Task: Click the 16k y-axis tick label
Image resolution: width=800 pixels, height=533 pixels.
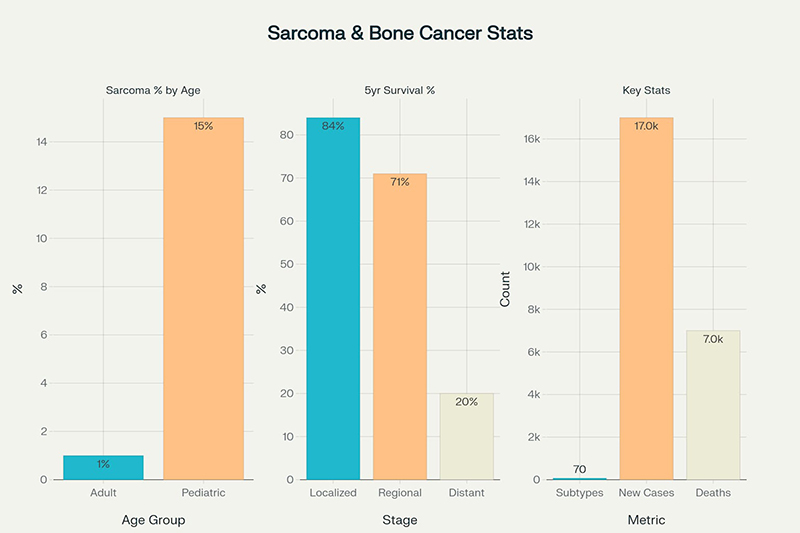Action: click(x=530, y=139)
